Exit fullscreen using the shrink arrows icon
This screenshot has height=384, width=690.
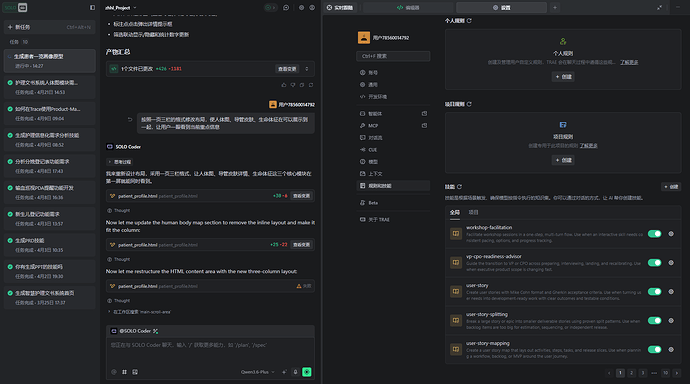coord(659,7)
